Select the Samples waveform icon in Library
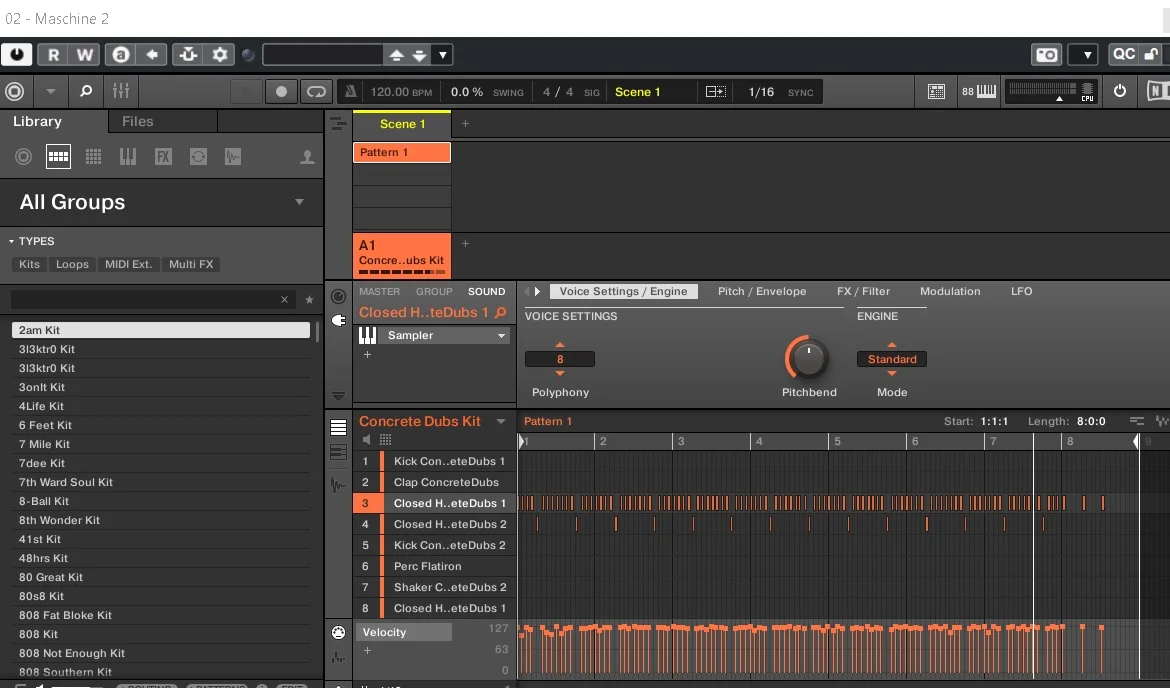Screen dimensions: 1170x688 (x=233, y=157)
